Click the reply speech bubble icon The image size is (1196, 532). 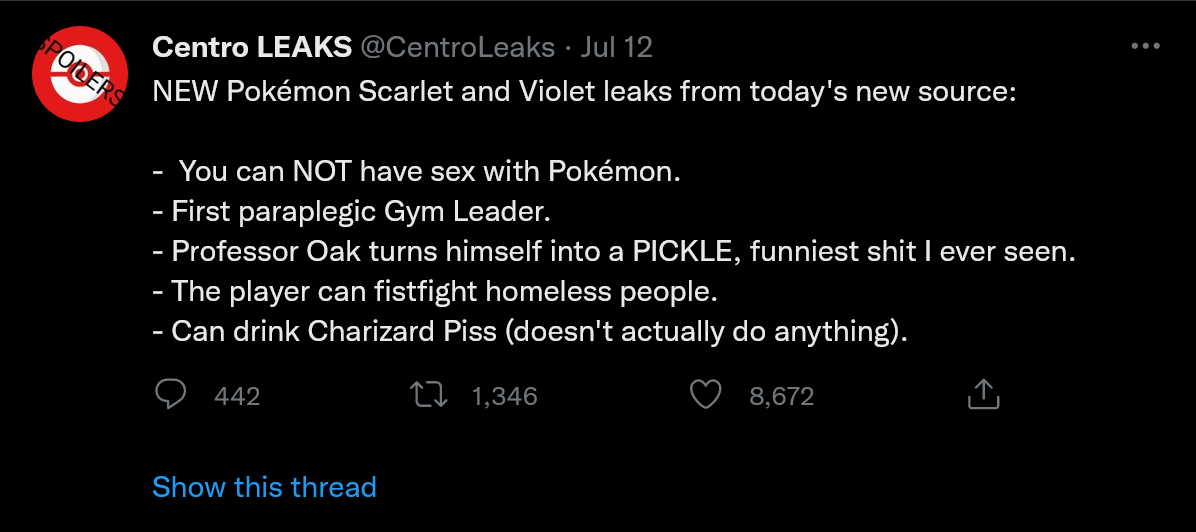point(172,395)
